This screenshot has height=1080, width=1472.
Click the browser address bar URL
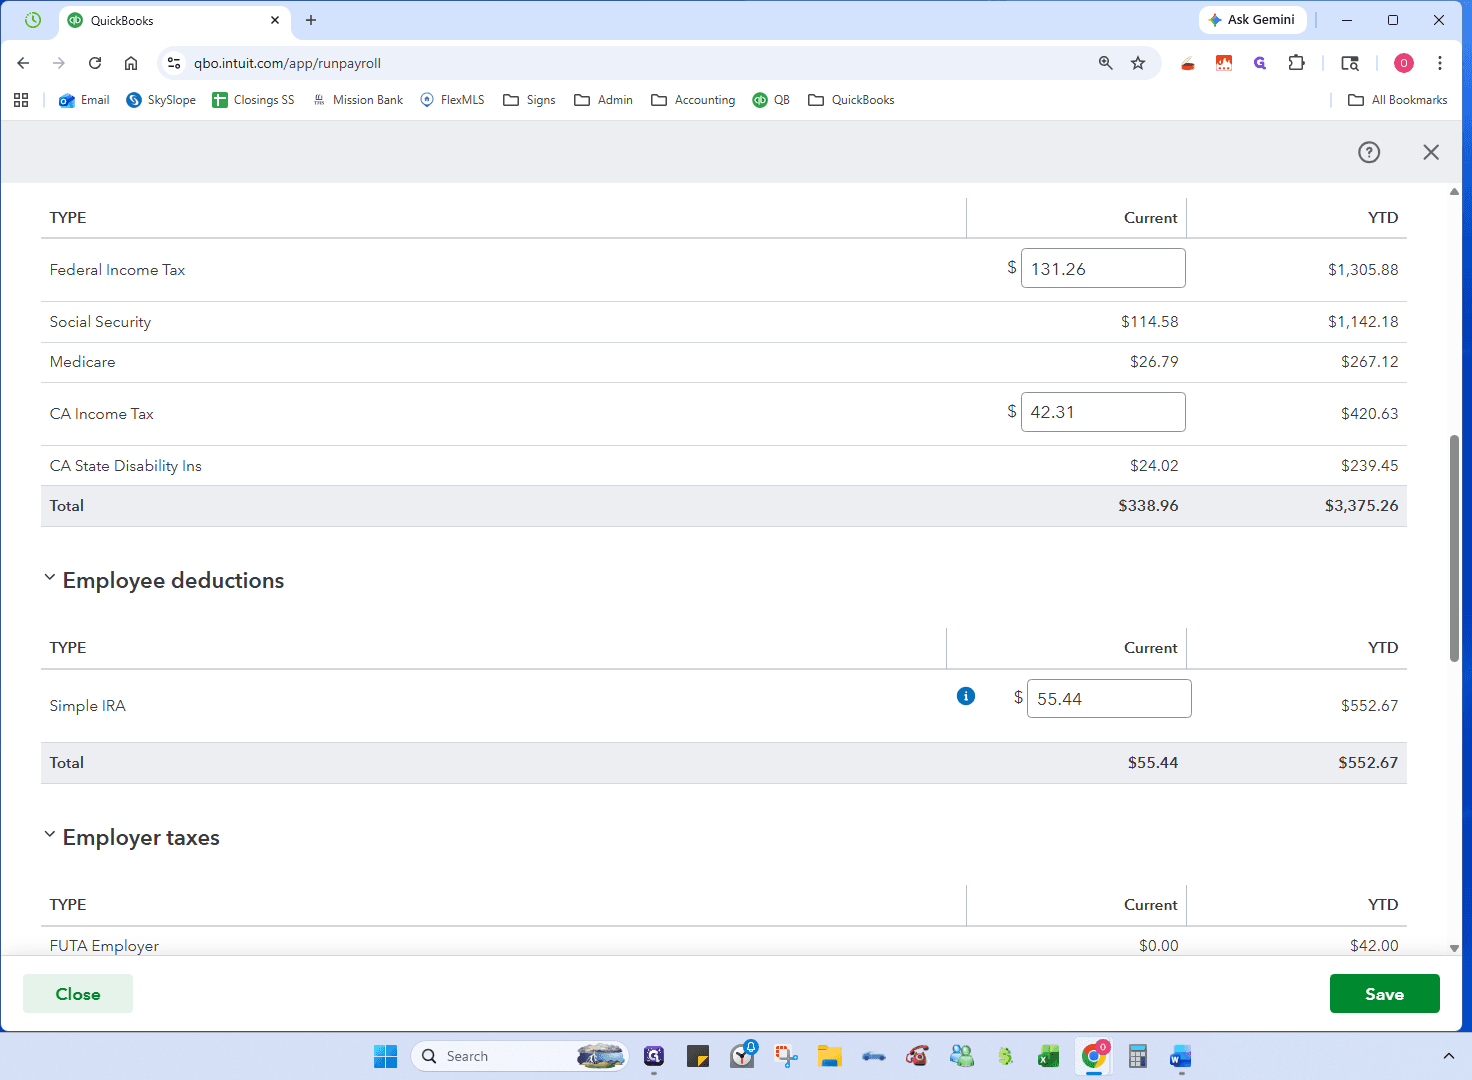coord(287,63)
